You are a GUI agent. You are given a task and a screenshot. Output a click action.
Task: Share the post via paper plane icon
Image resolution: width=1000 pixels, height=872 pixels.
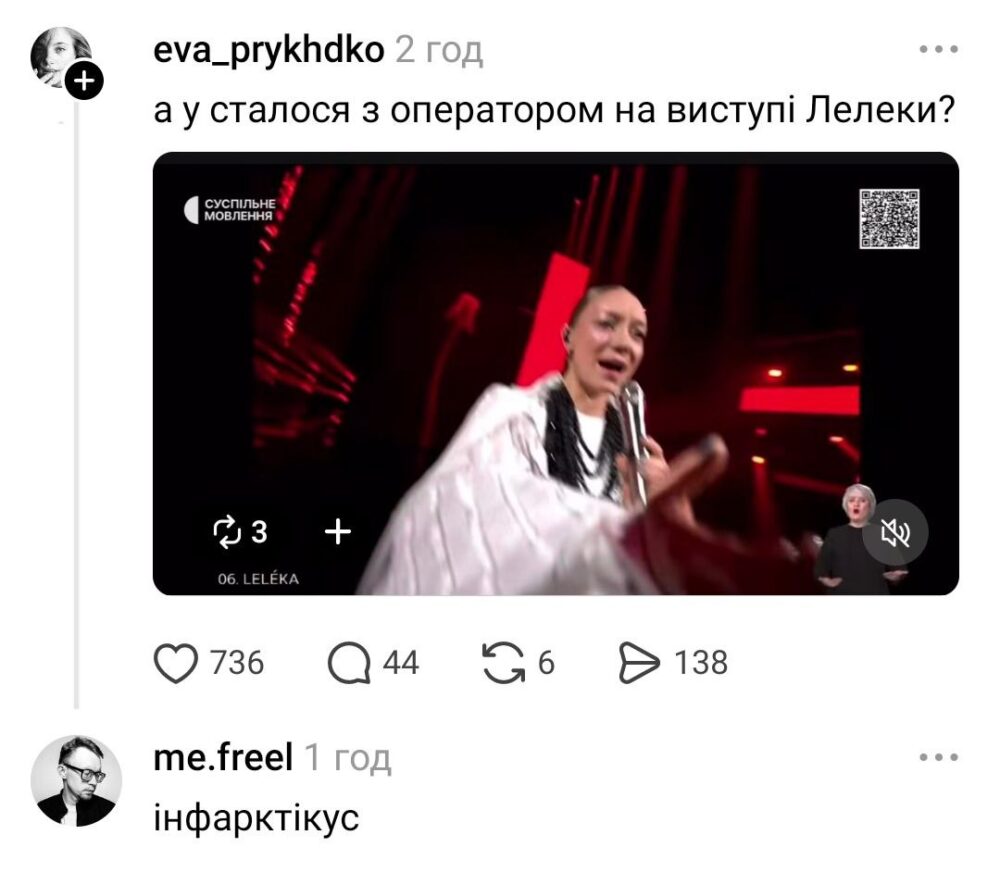tap(639, 663)
